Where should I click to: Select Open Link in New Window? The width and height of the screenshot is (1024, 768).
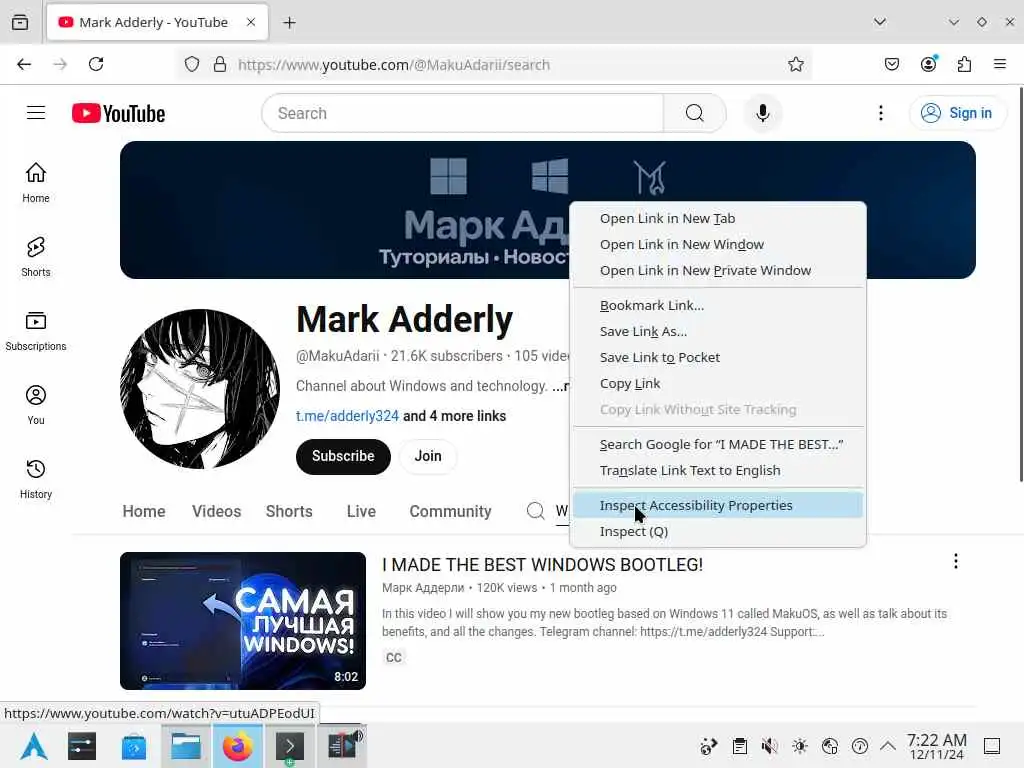click(x=718, y=244)
